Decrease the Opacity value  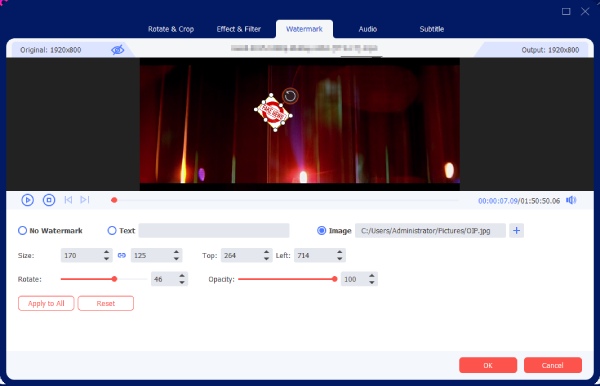[x=372, y=282]
